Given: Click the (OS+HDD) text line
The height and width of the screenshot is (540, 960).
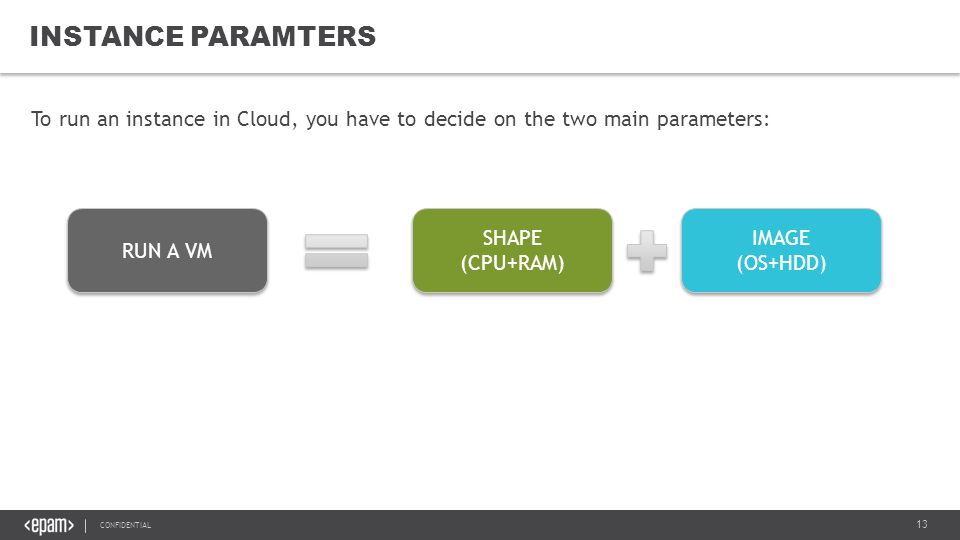Looking at the screenshot, I should (781, 263).
